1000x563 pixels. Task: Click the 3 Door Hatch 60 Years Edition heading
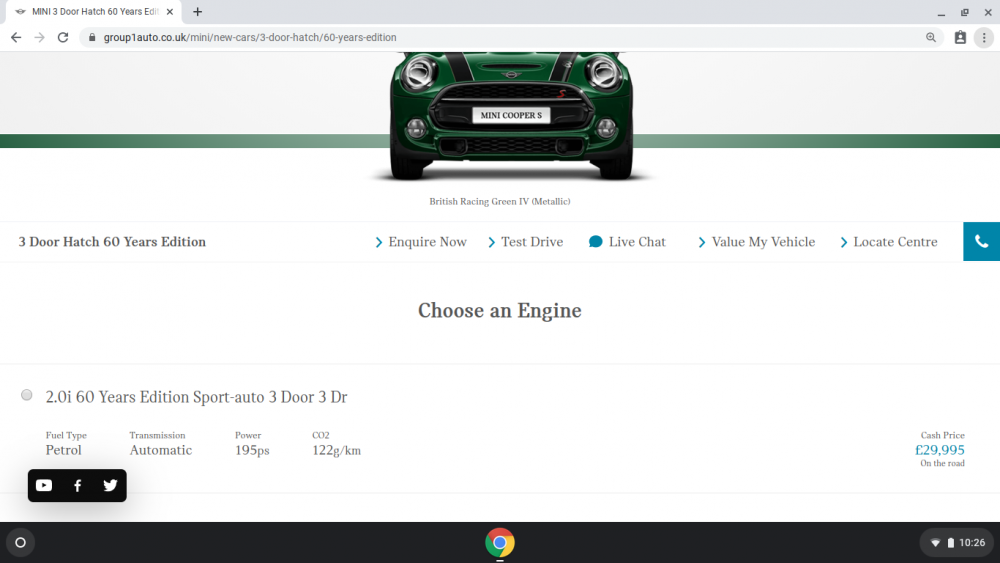[x=112, y=242]
